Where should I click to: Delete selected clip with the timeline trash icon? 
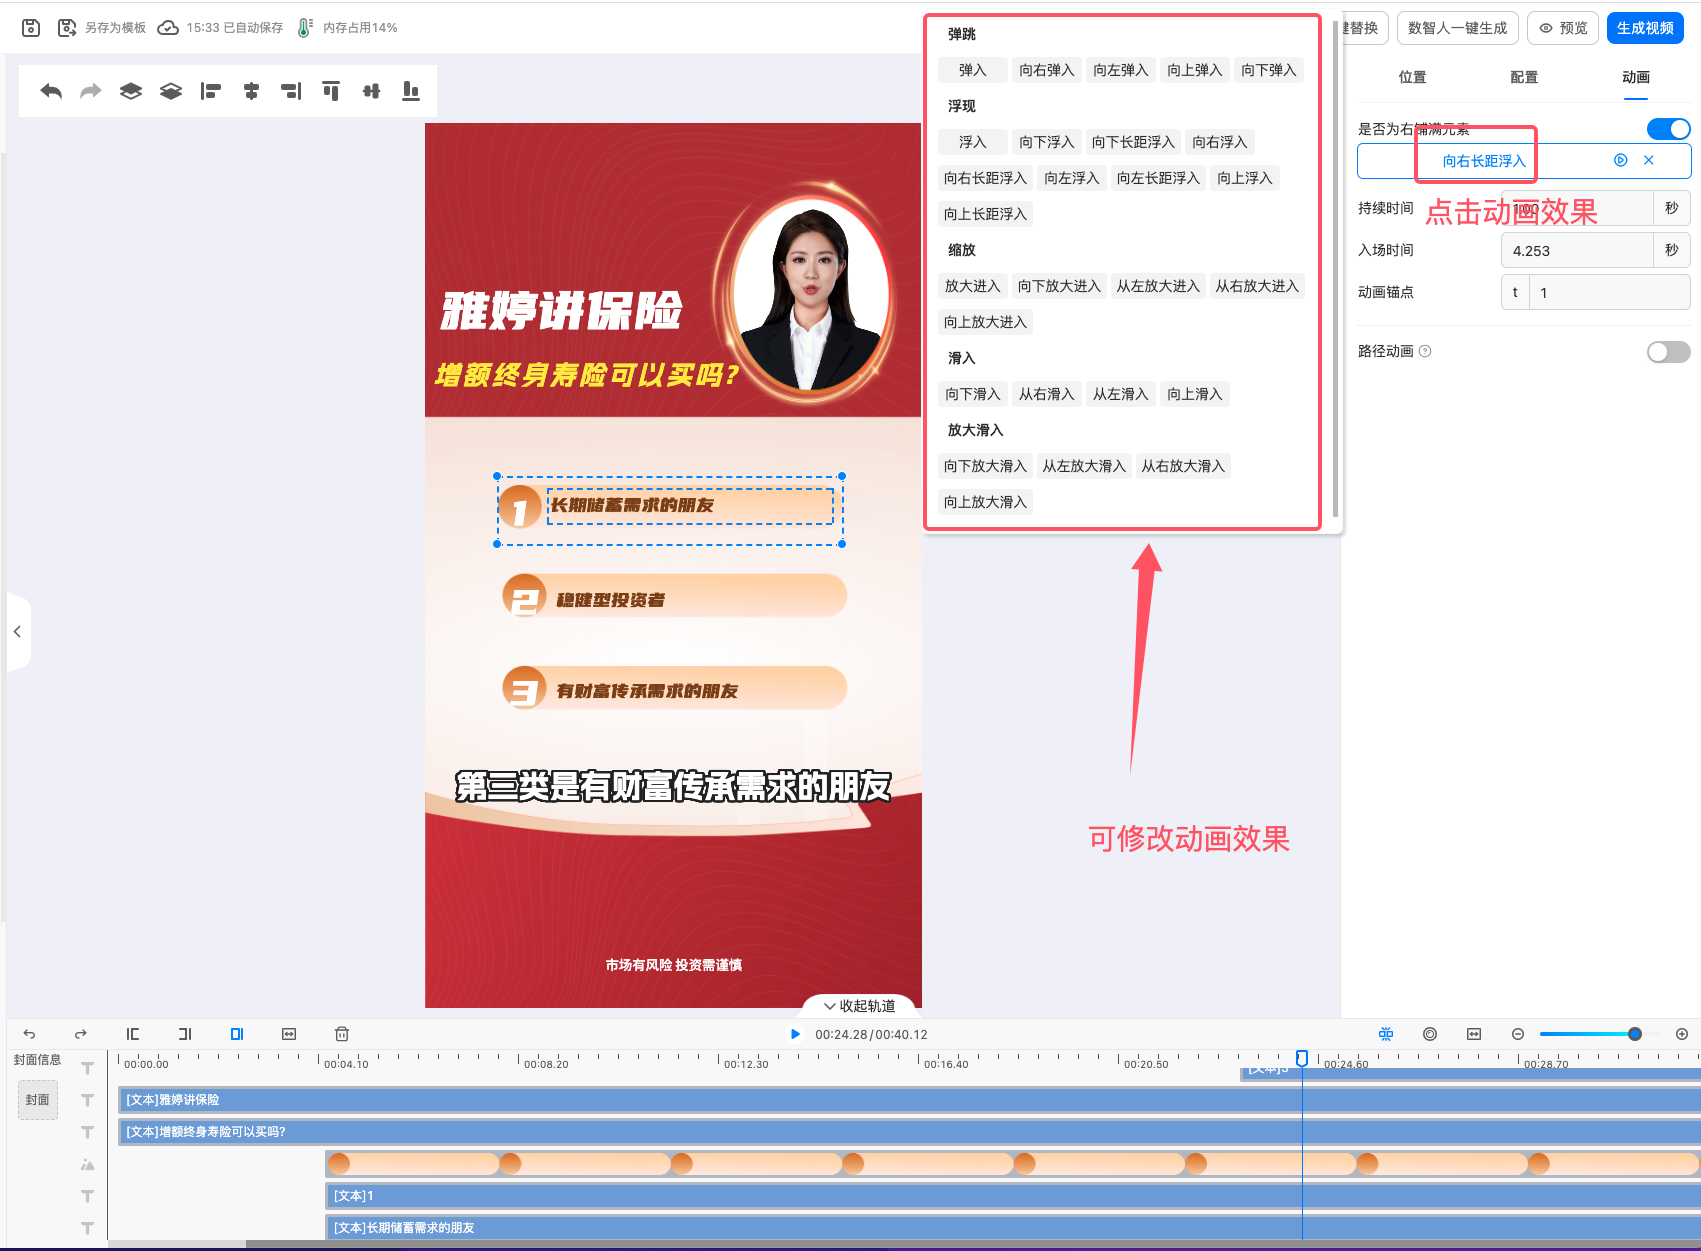[x=342, y=1034]
